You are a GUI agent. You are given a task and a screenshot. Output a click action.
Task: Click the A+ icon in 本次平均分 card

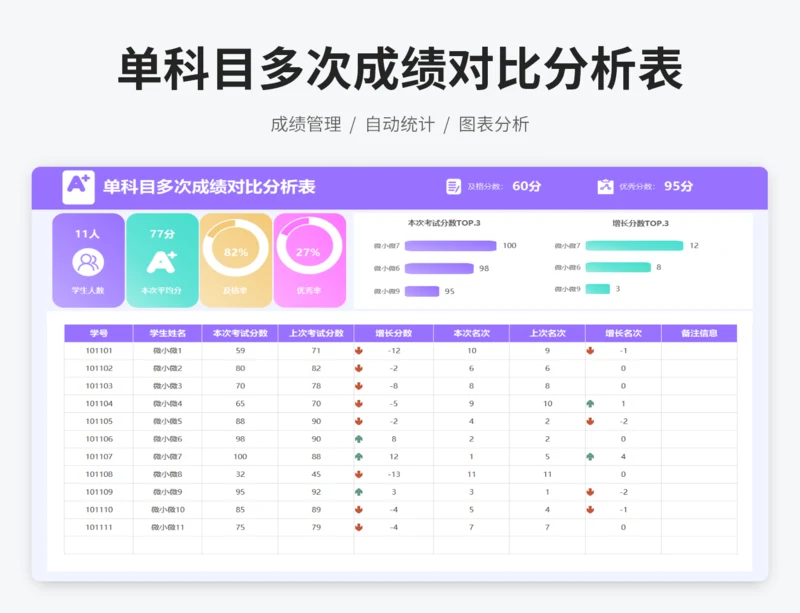click(x=161, y=262)
